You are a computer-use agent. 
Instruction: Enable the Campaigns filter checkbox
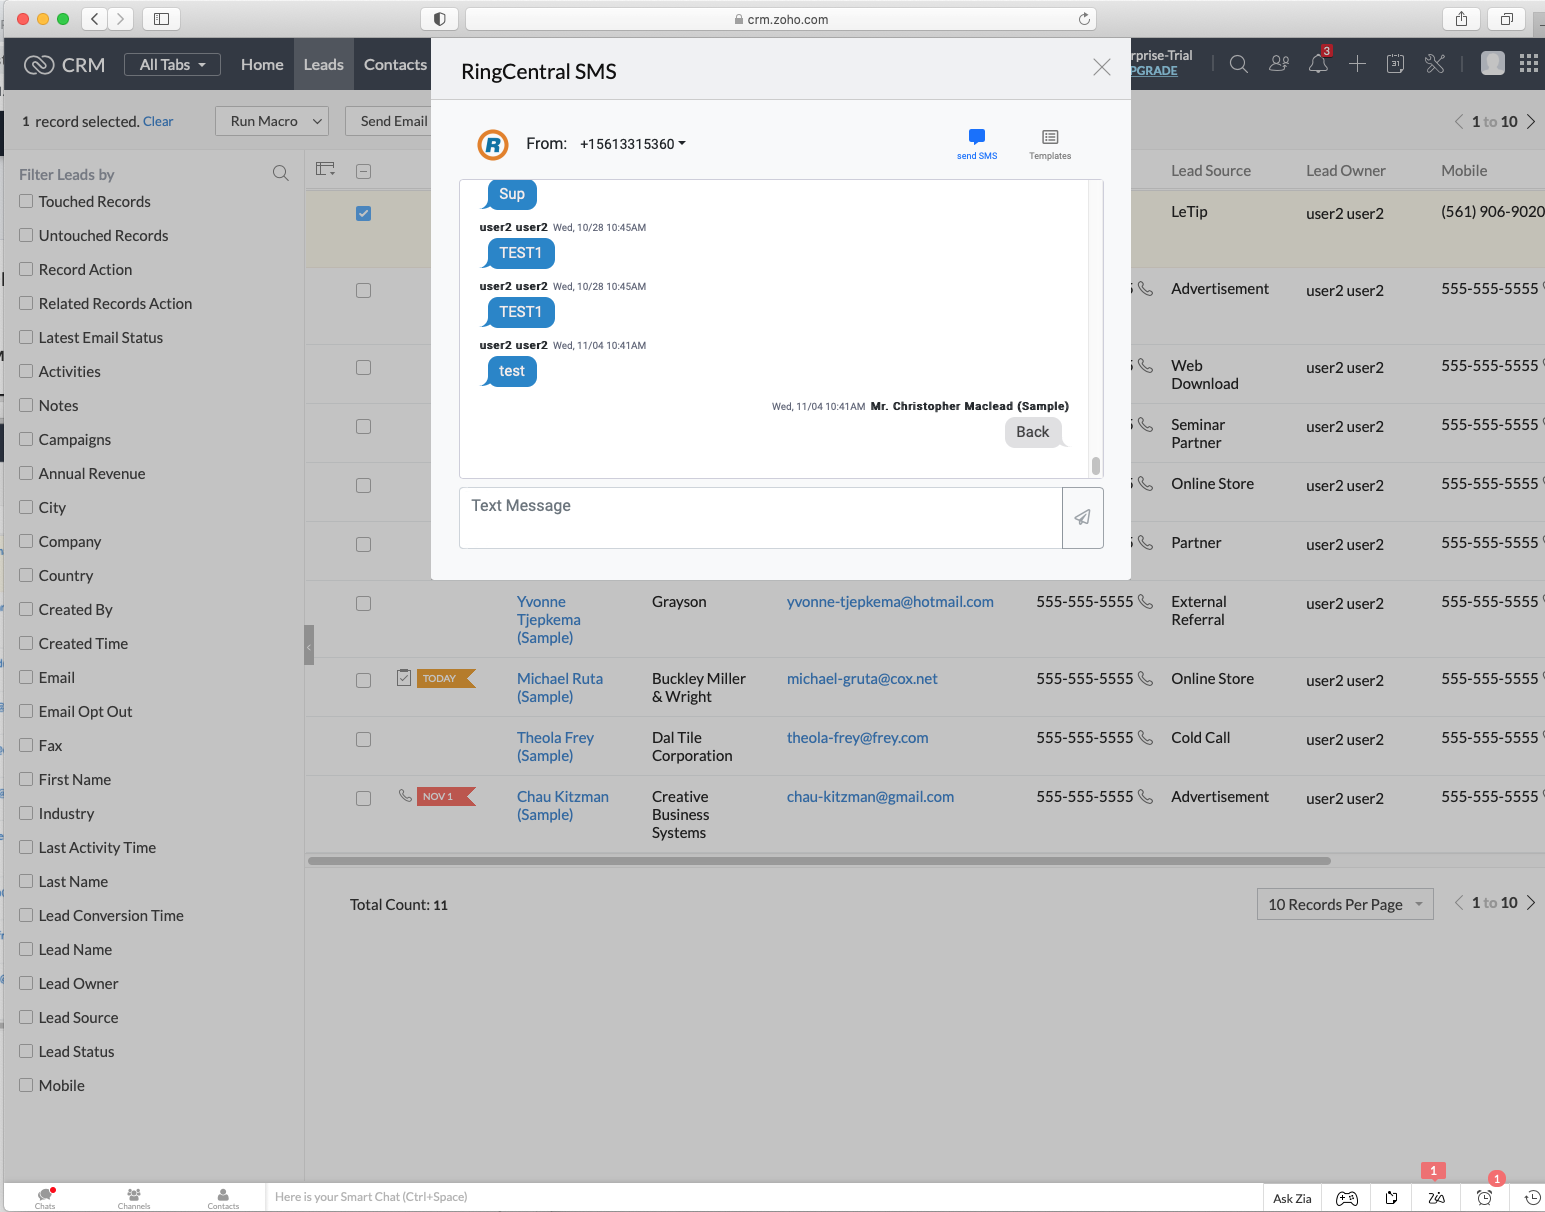click(x=26, y=439)
